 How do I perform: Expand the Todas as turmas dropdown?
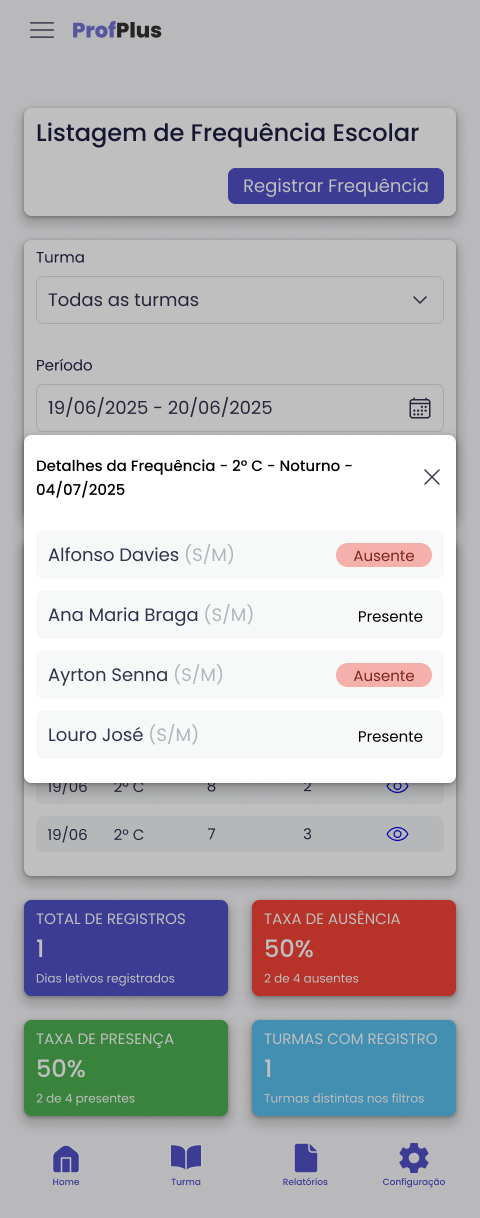point(240,300)
